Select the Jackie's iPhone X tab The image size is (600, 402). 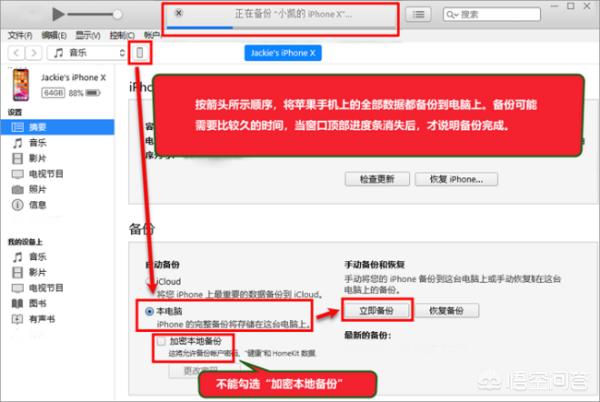[283, 53]
